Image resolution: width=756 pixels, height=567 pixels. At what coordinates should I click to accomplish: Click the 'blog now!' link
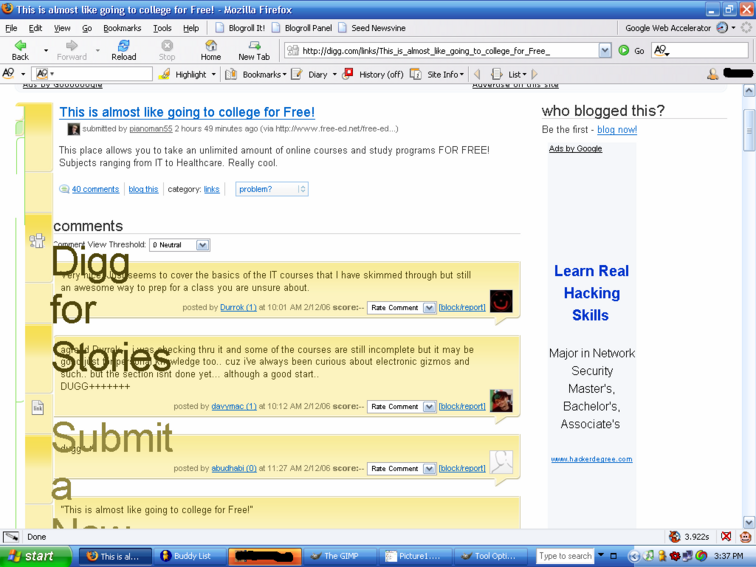click(617, 130)
